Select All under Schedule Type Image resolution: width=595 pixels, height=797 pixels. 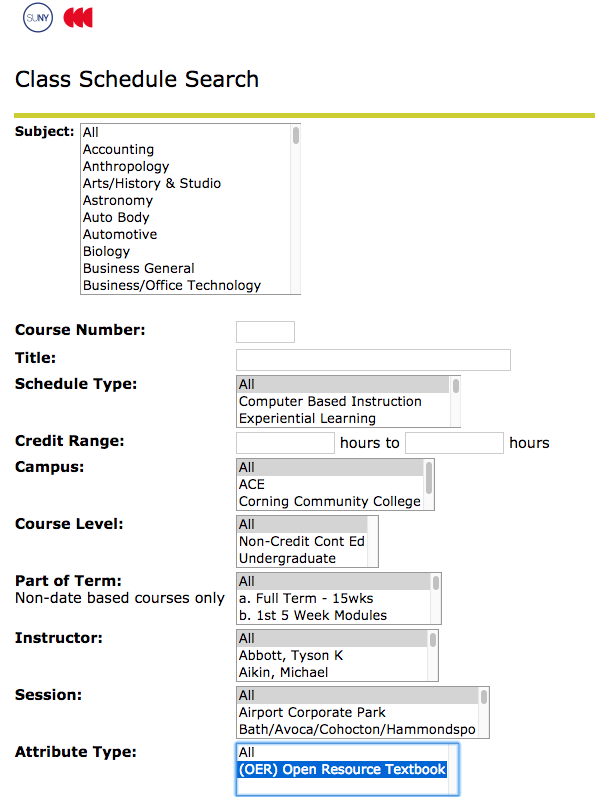(343, 384)
